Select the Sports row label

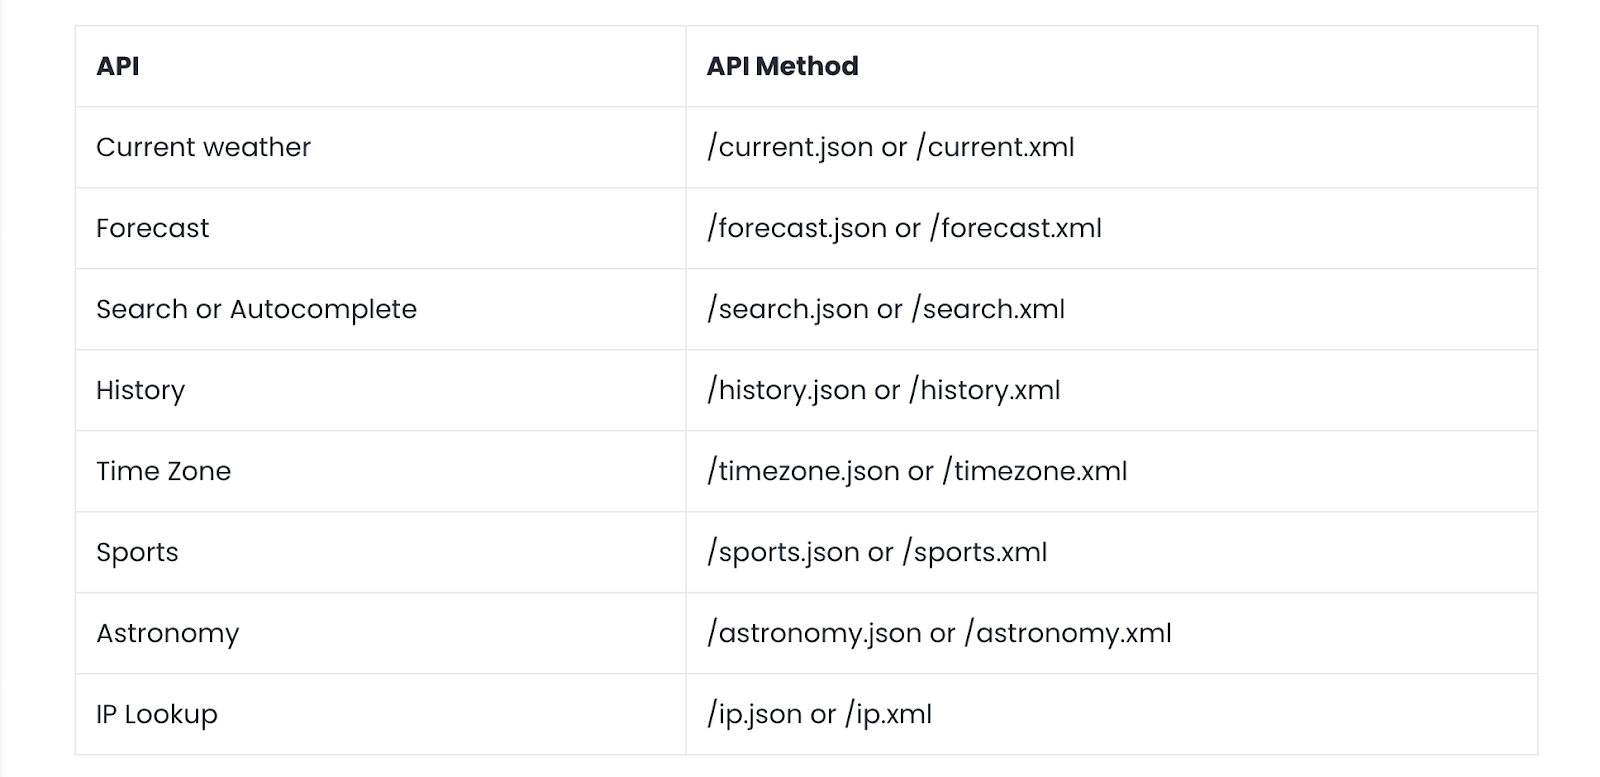137,552
